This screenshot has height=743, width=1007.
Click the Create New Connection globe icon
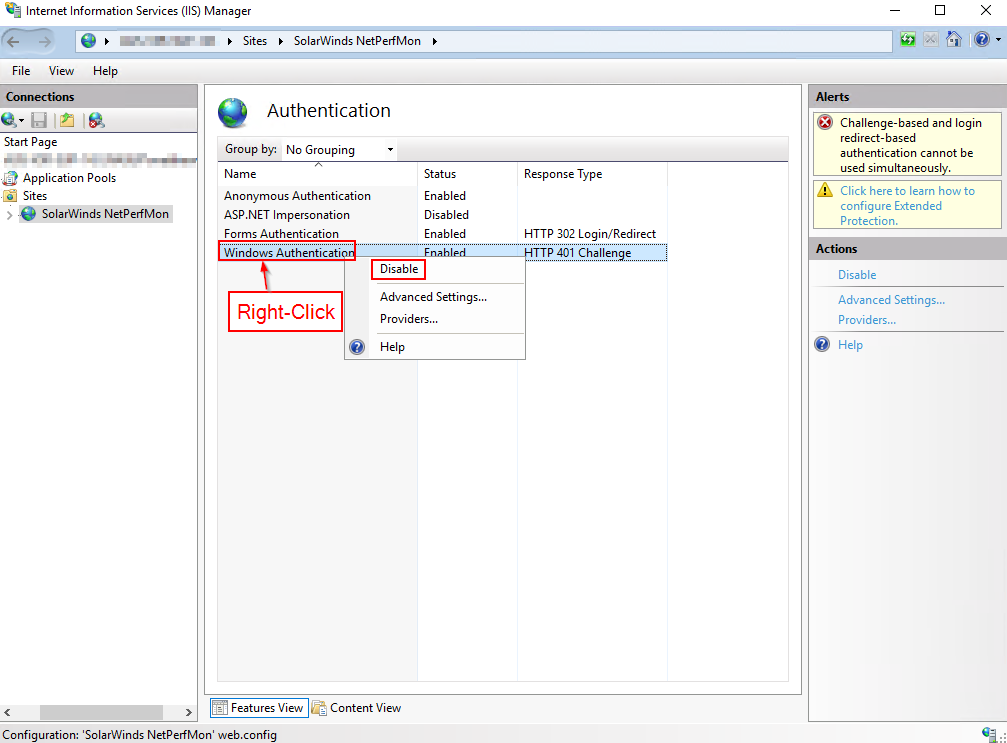pos(10,120)
